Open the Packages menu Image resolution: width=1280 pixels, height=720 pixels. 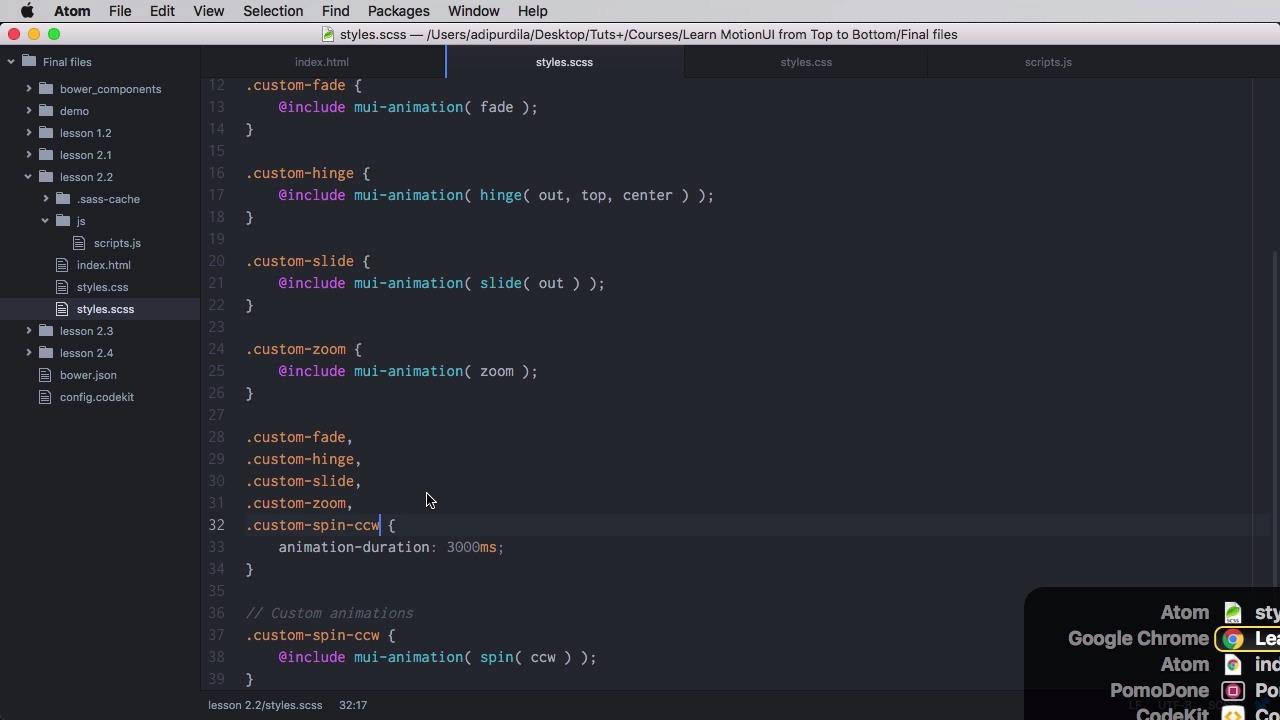pos(398,11)
